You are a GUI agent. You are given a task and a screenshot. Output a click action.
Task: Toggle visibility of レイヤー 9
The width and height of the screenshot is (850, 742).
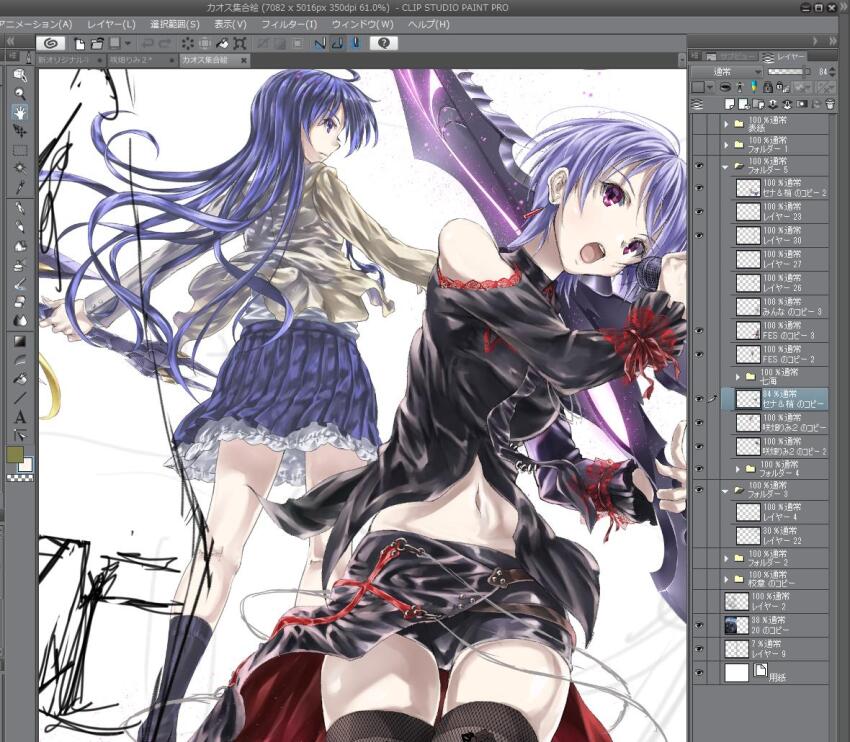[699, 649]
